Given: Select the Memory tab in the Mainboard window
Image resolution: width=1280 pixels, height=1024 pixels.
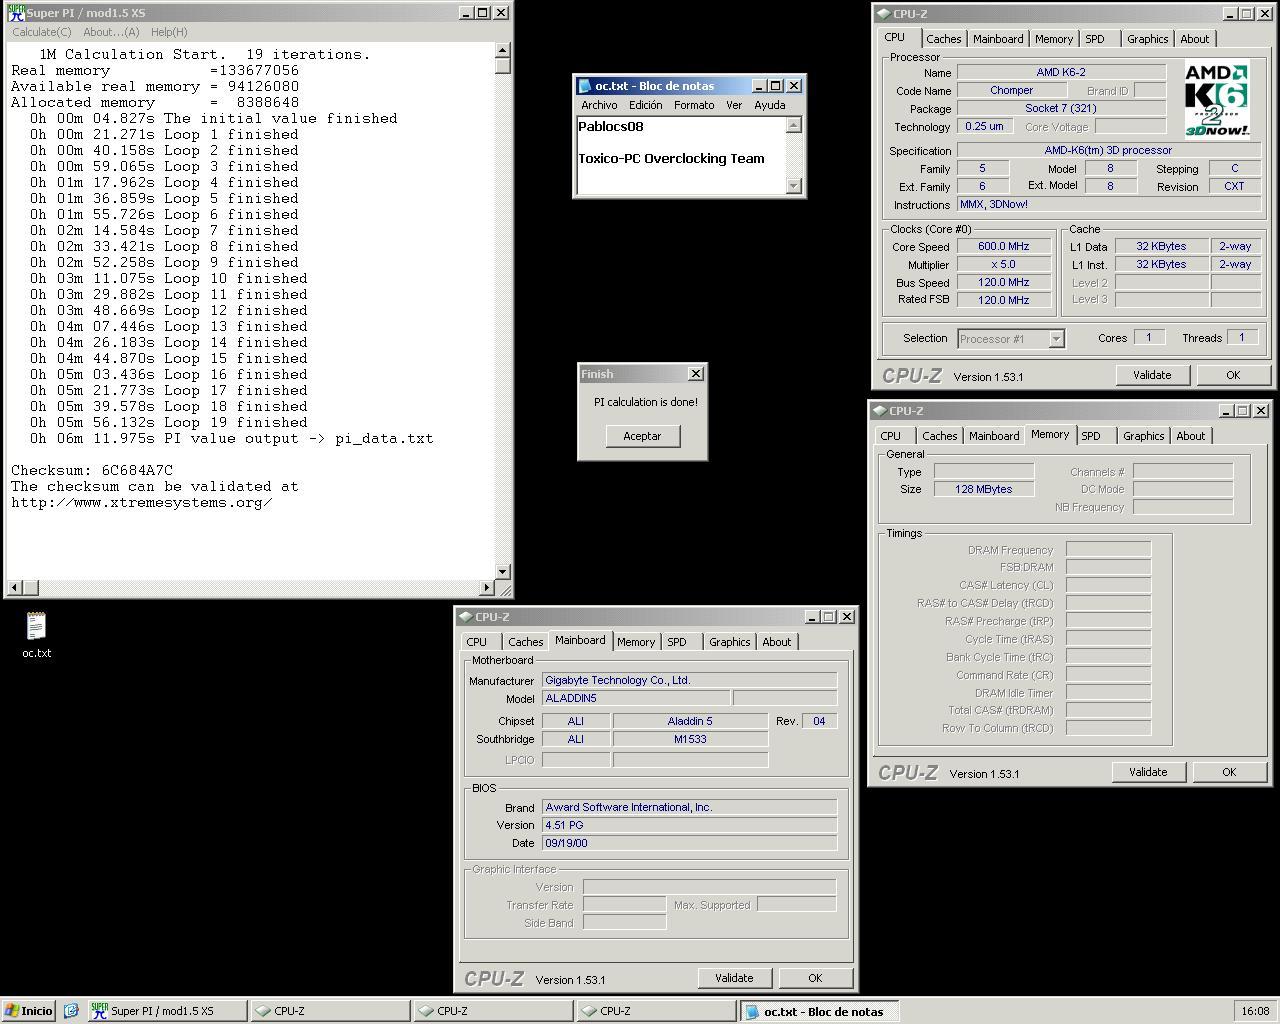Looking at the screenshot, I should click(636, 642).
